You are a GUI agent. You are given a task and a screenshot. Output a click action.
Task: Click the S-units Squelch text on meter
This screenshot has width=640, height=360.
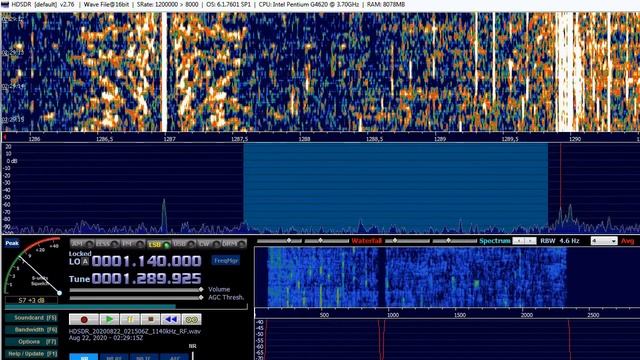40,281
